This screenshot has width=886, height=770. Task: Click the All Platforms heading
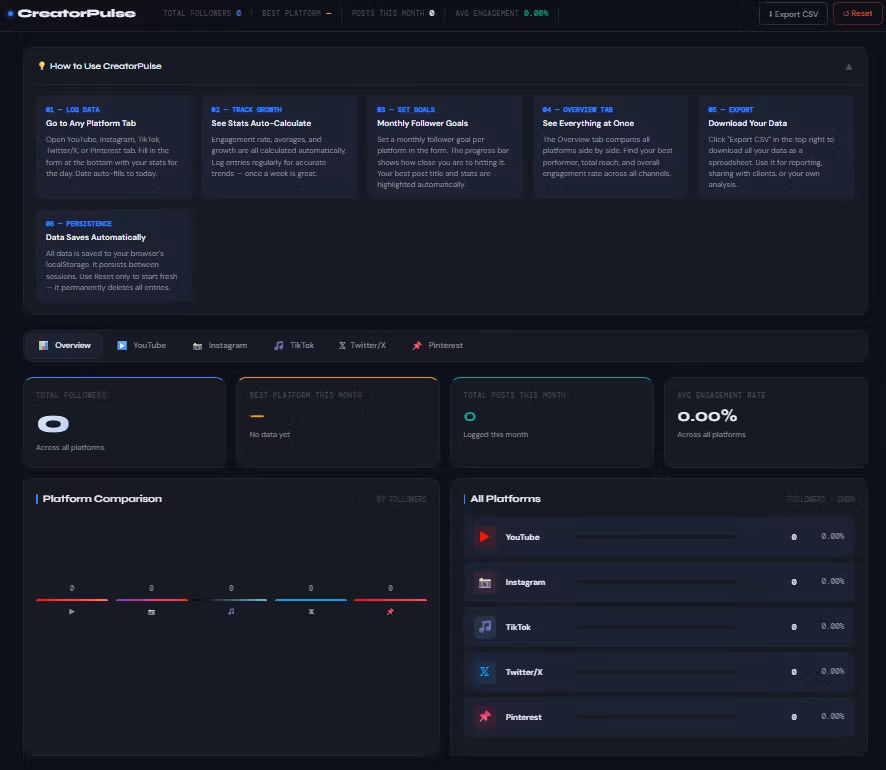505,499
